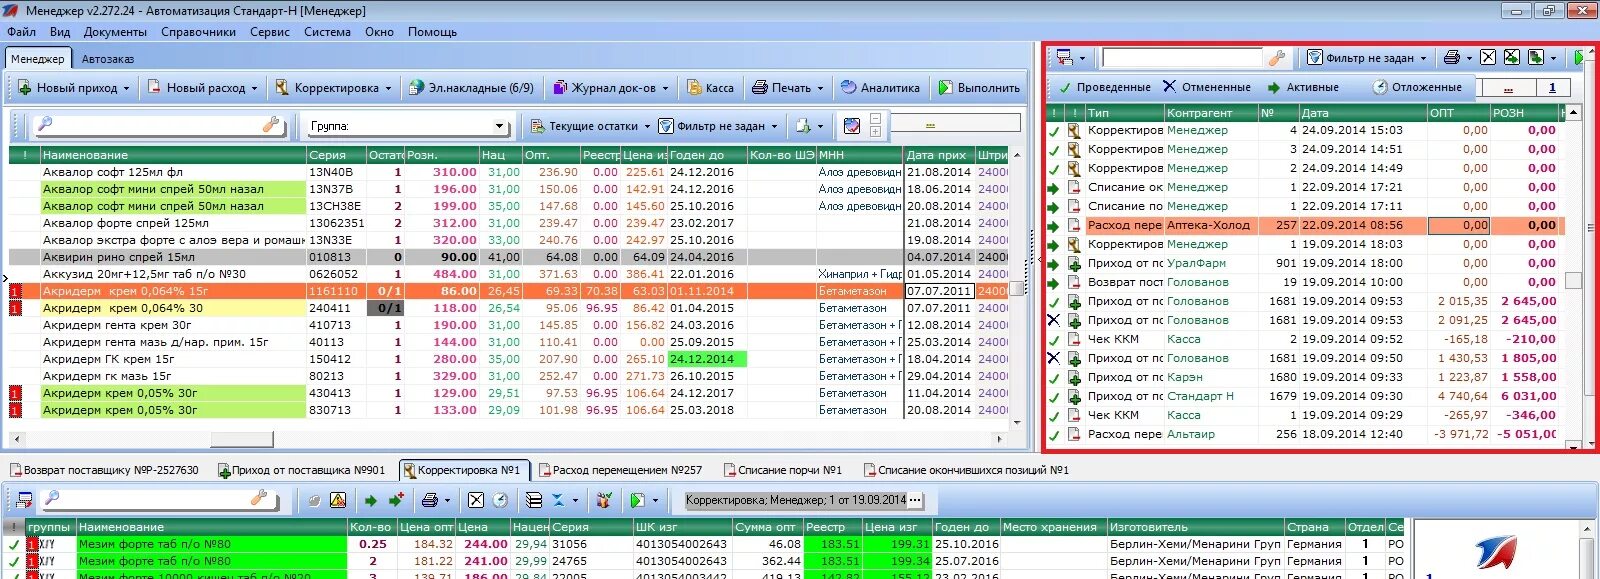Expand the Новый расход dropdown arrow

click(254, 89)
